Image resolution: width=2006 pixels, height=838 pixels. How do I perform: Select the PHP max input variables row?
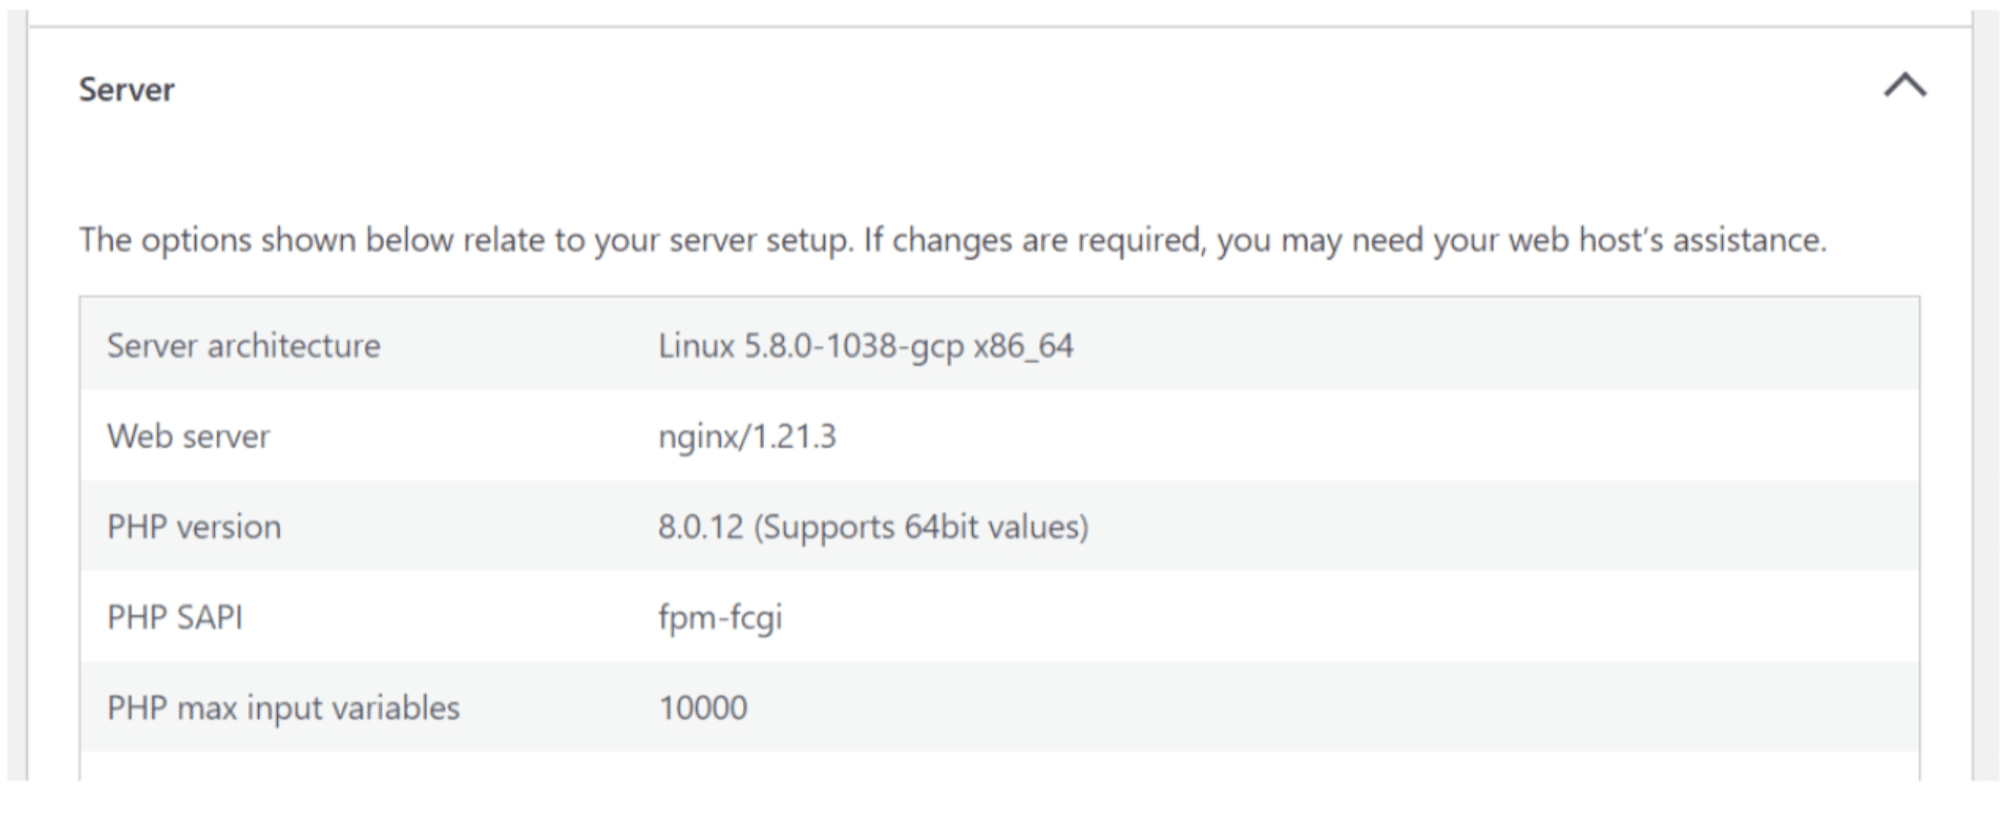click(284, 708)
